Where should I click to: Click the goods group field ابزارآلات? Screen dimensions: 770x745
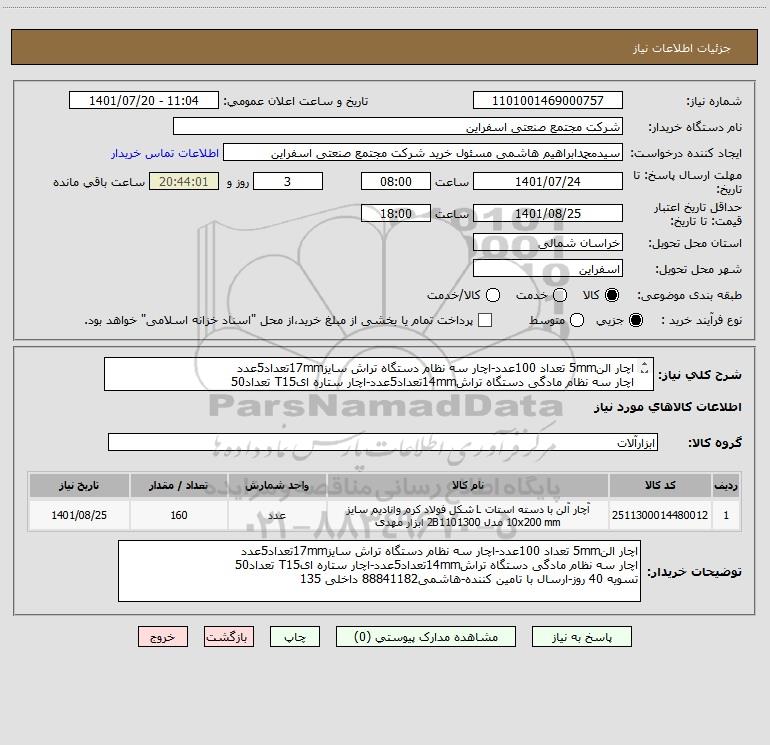point(383,442)
